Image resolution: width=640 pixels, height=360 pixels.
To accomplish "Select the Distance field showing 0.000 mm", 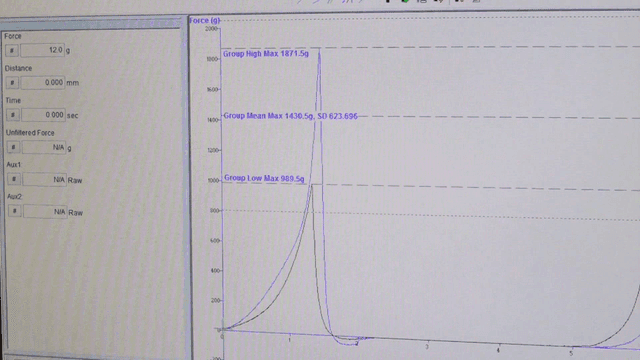I will (x=43, y=82).
